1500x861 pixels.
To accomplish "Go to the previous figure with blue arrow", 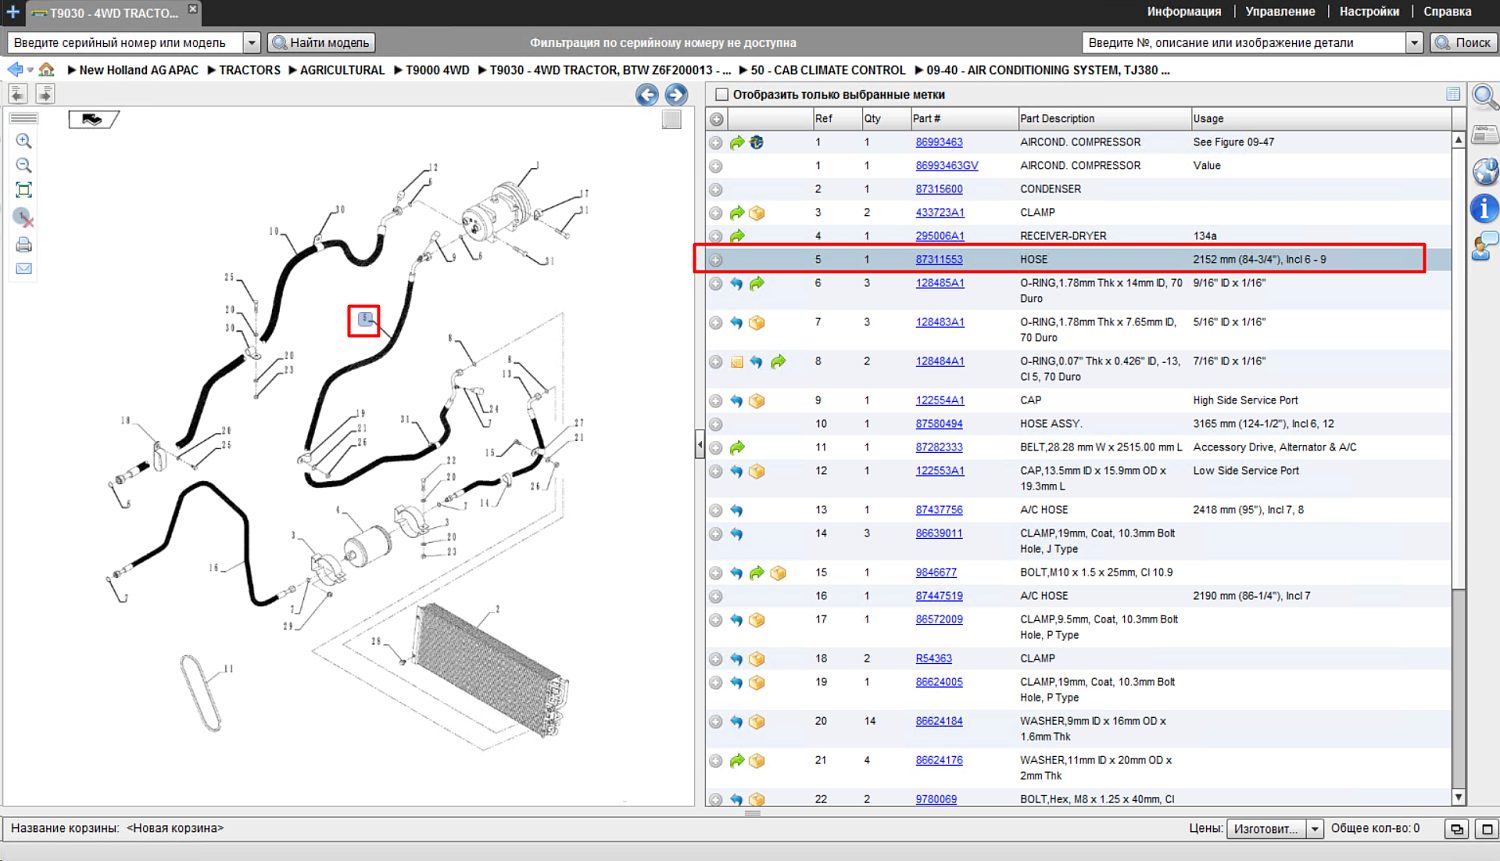I will click(647, 95).
